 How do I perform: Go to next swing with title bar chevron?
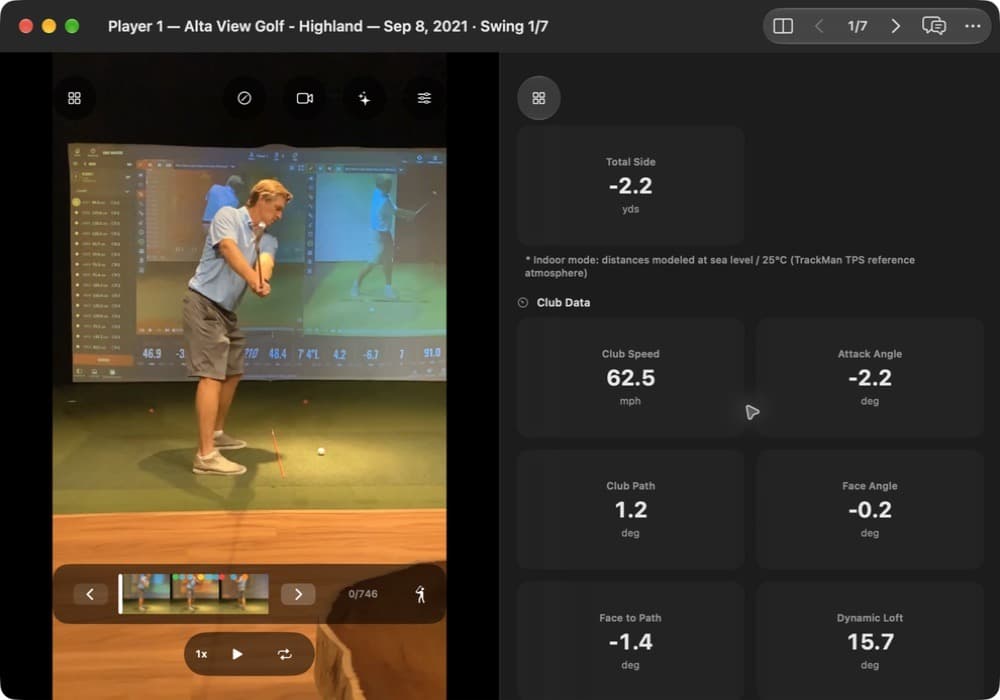click(x=895, y=26)
